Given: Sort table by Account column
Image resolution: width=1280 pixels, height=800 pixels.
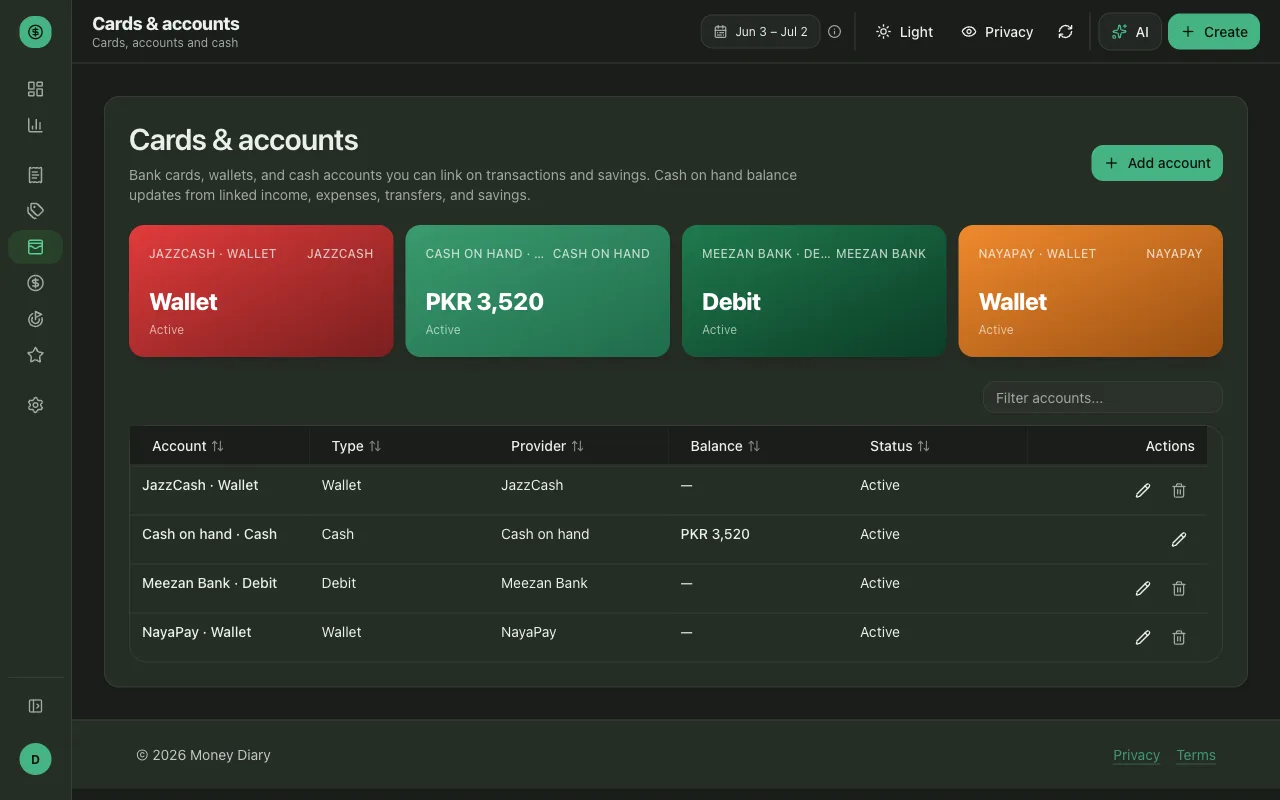Looking at the screenshot, I should coord(188,446).
